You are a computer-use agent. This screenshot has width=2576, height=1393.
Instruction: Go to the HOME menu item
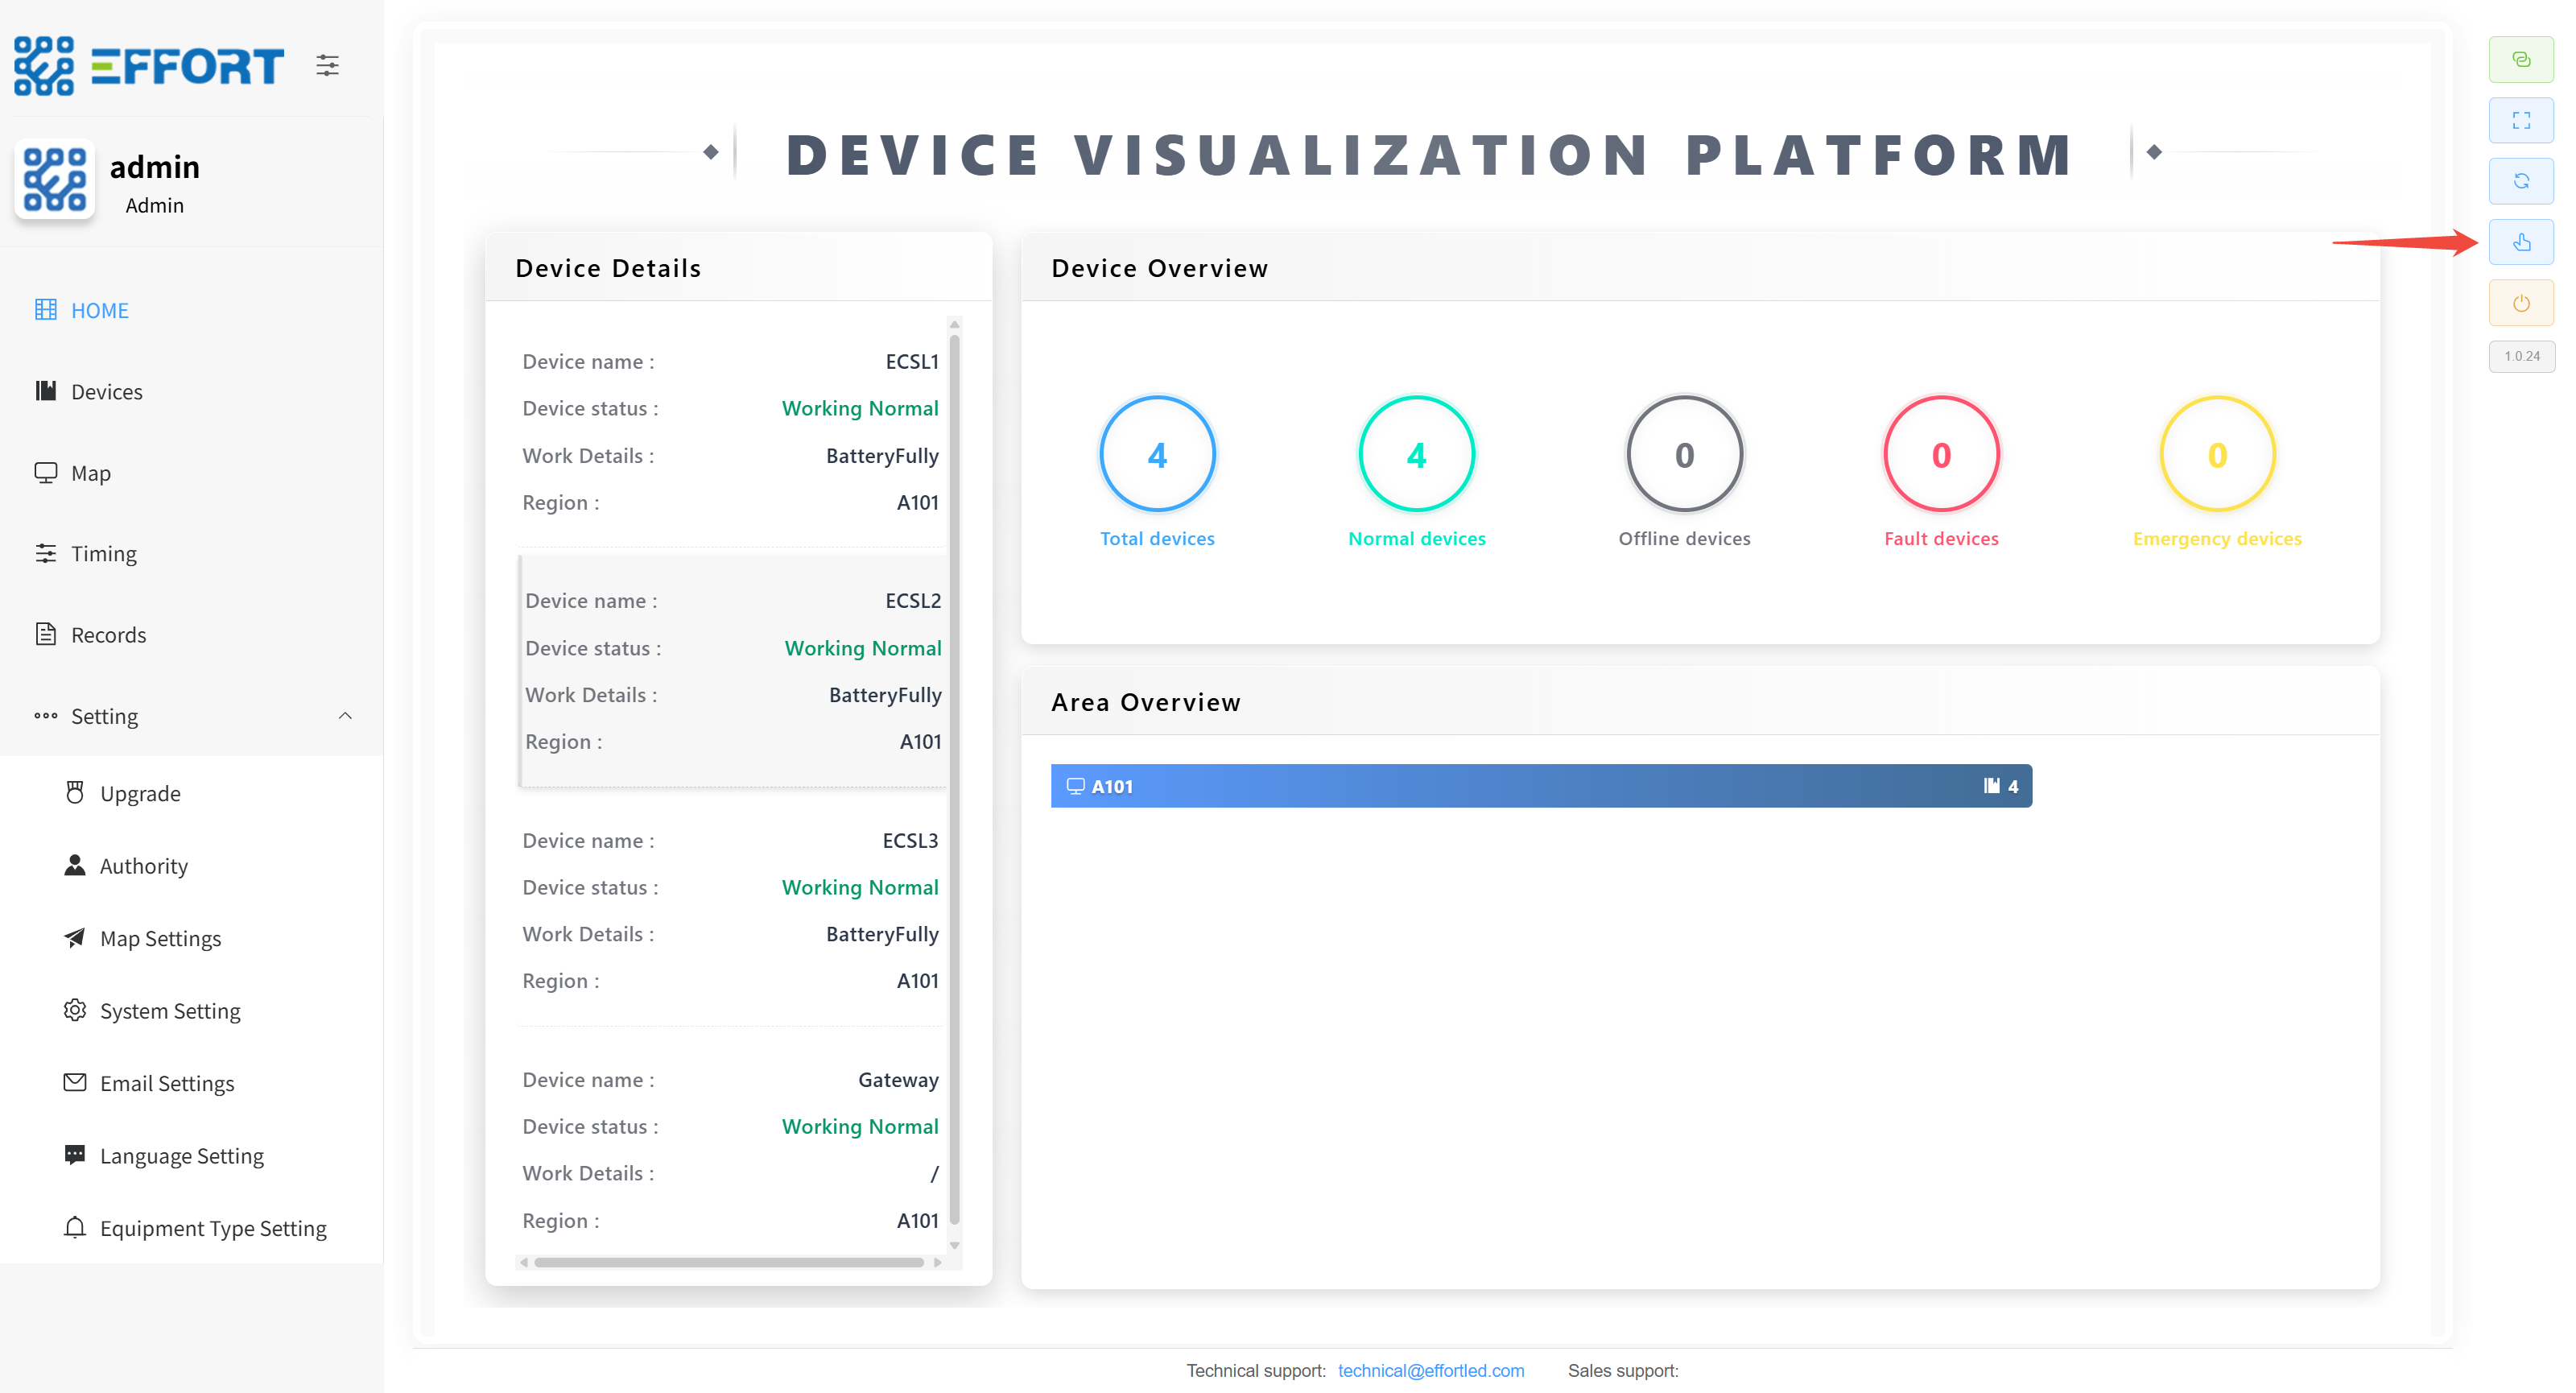click(99, 310)
